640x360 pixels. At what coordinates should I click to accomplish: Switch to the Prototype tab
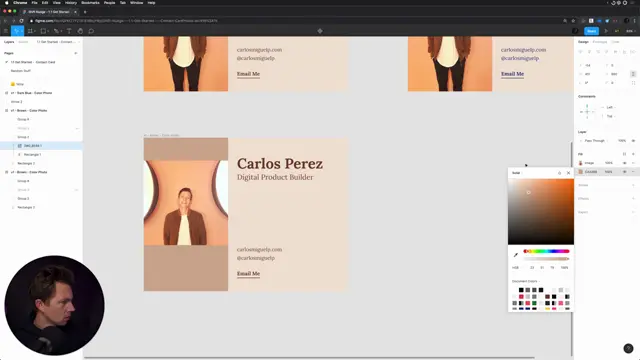(600, 42)
